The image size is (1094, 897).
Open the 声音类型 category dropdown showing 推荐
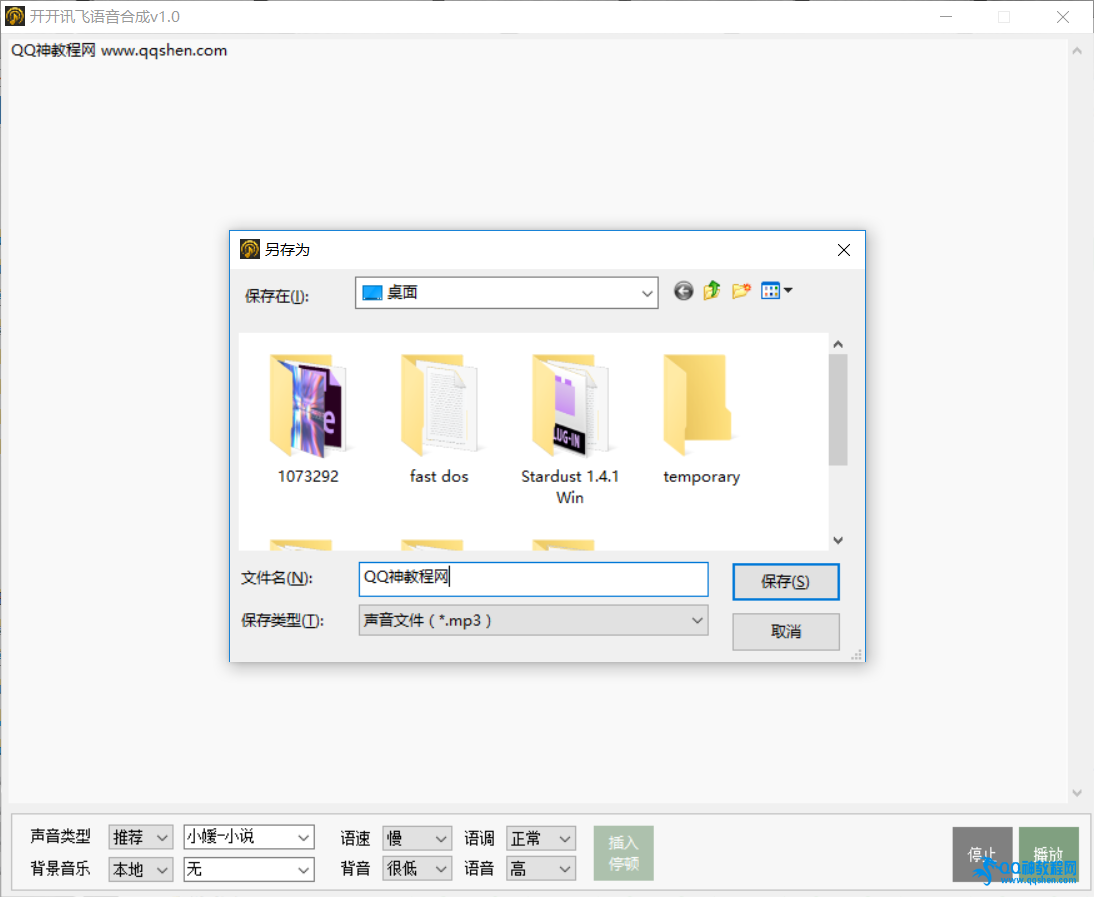click(140, 837)
